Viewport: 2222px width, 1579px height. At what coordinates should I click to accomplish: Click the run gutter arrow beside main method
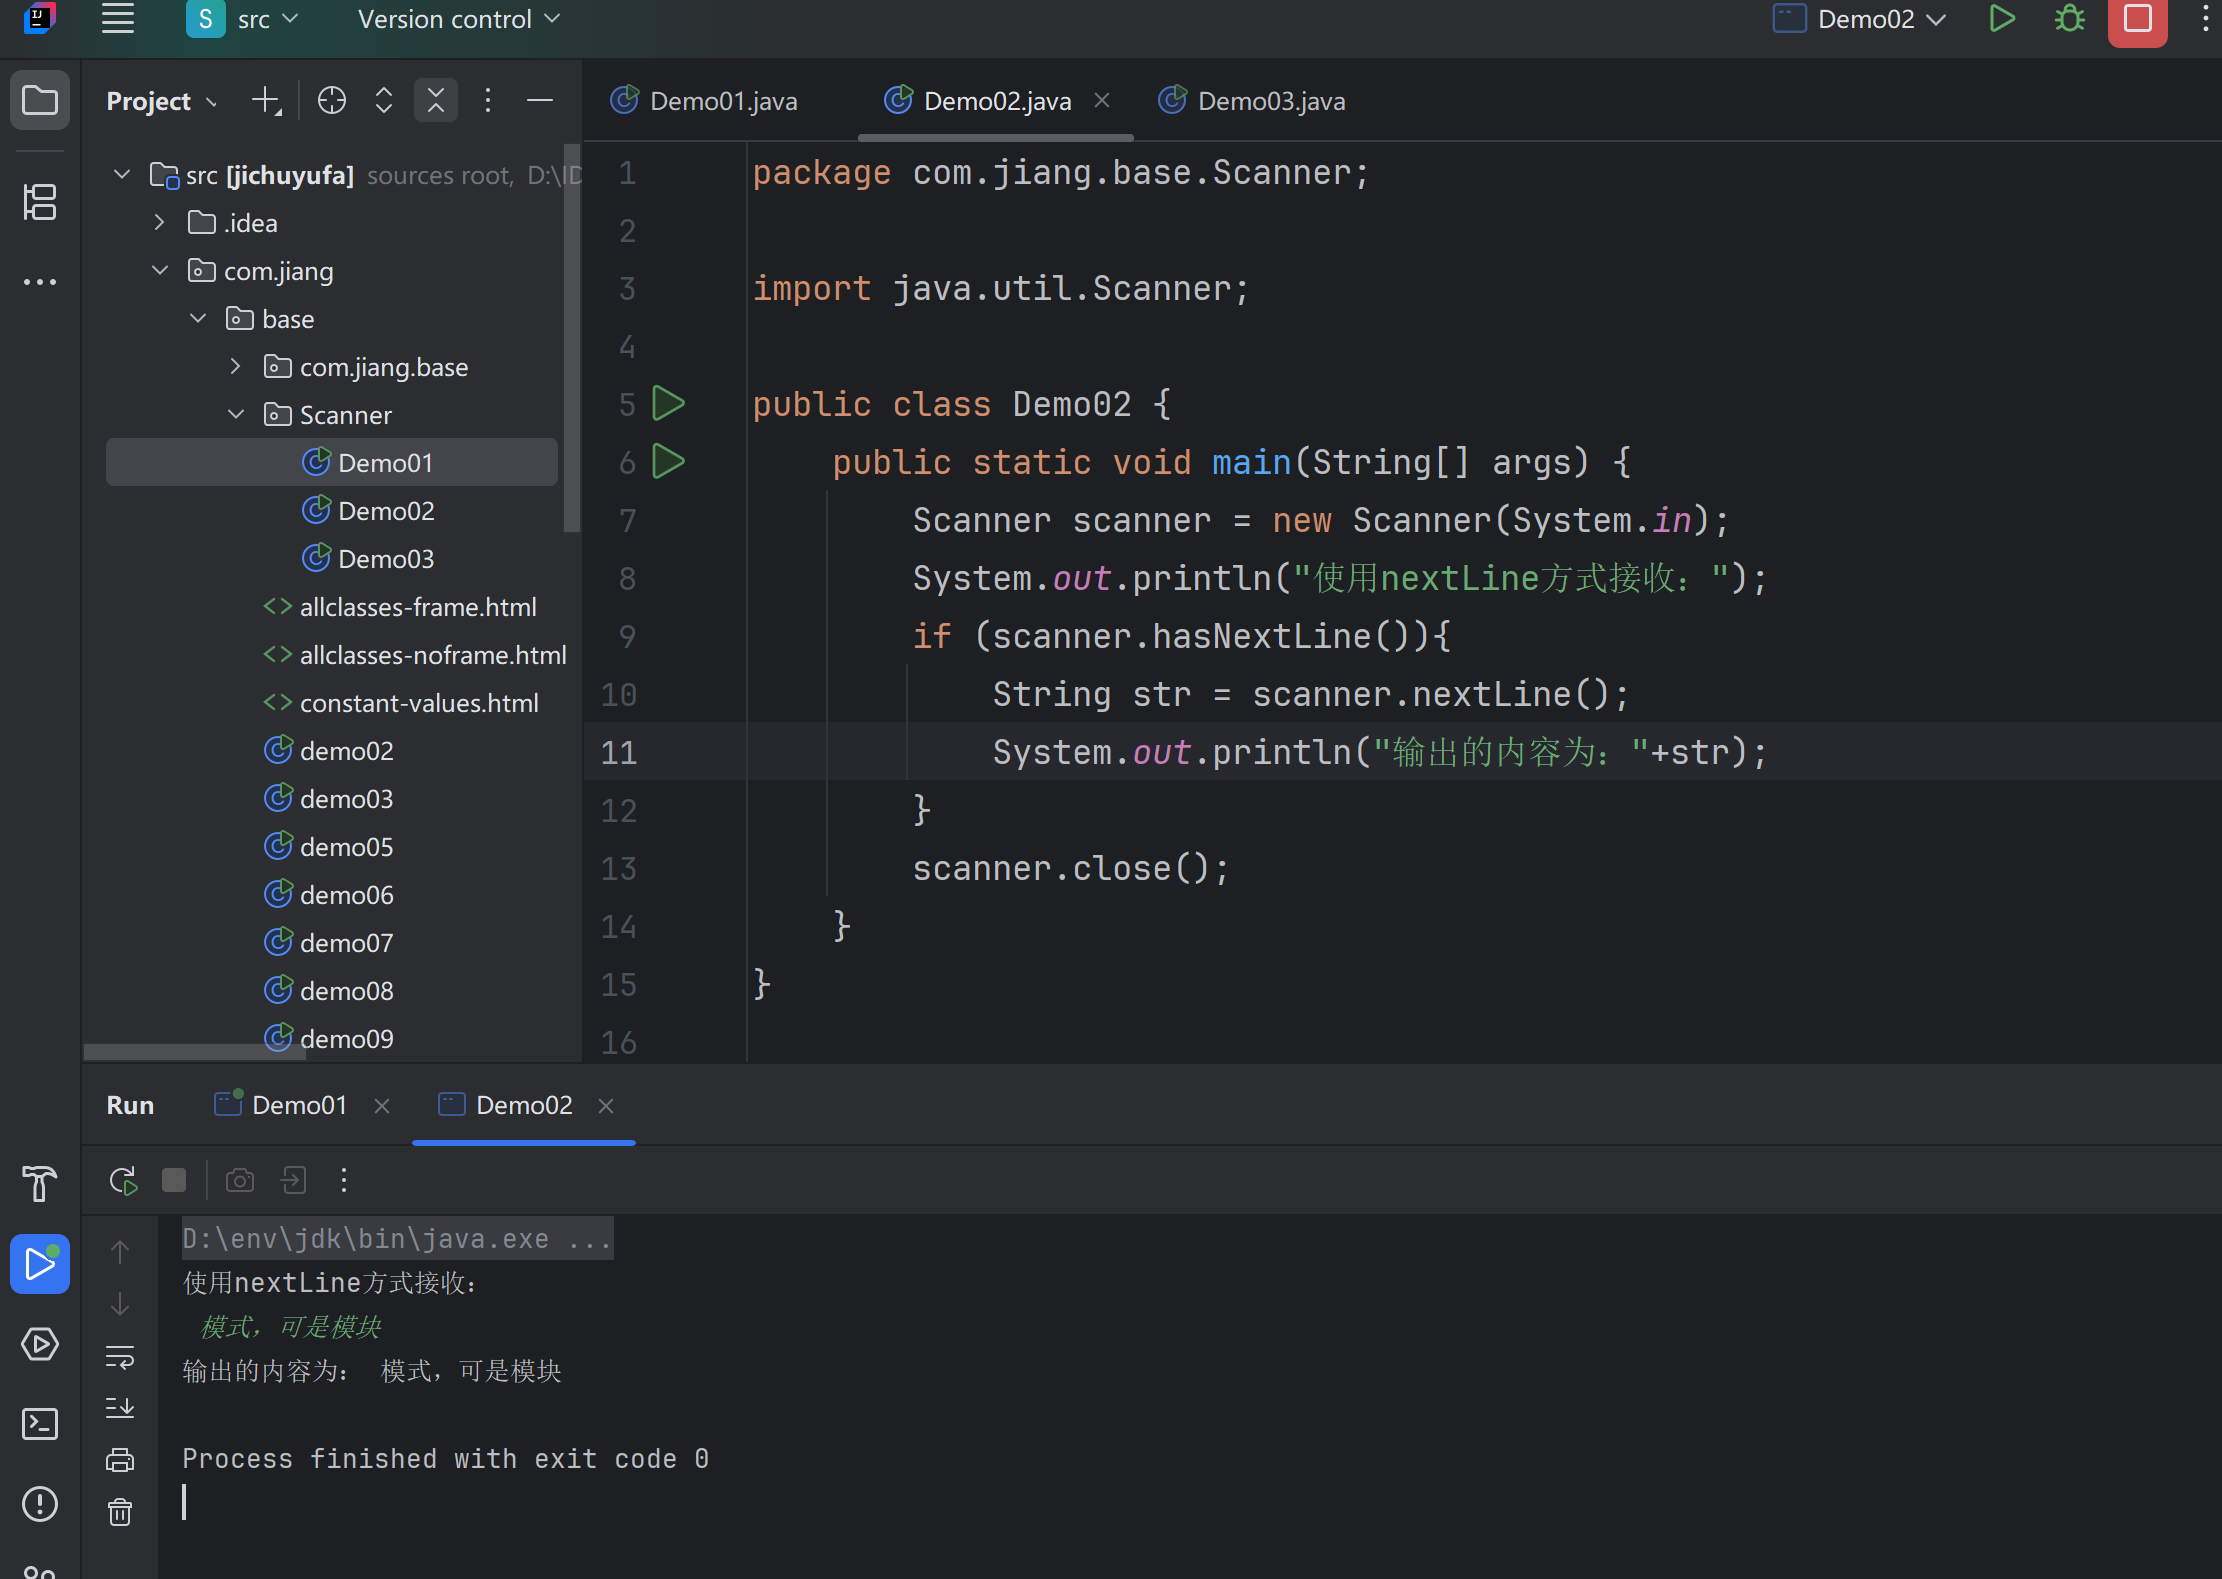point(668,462)
